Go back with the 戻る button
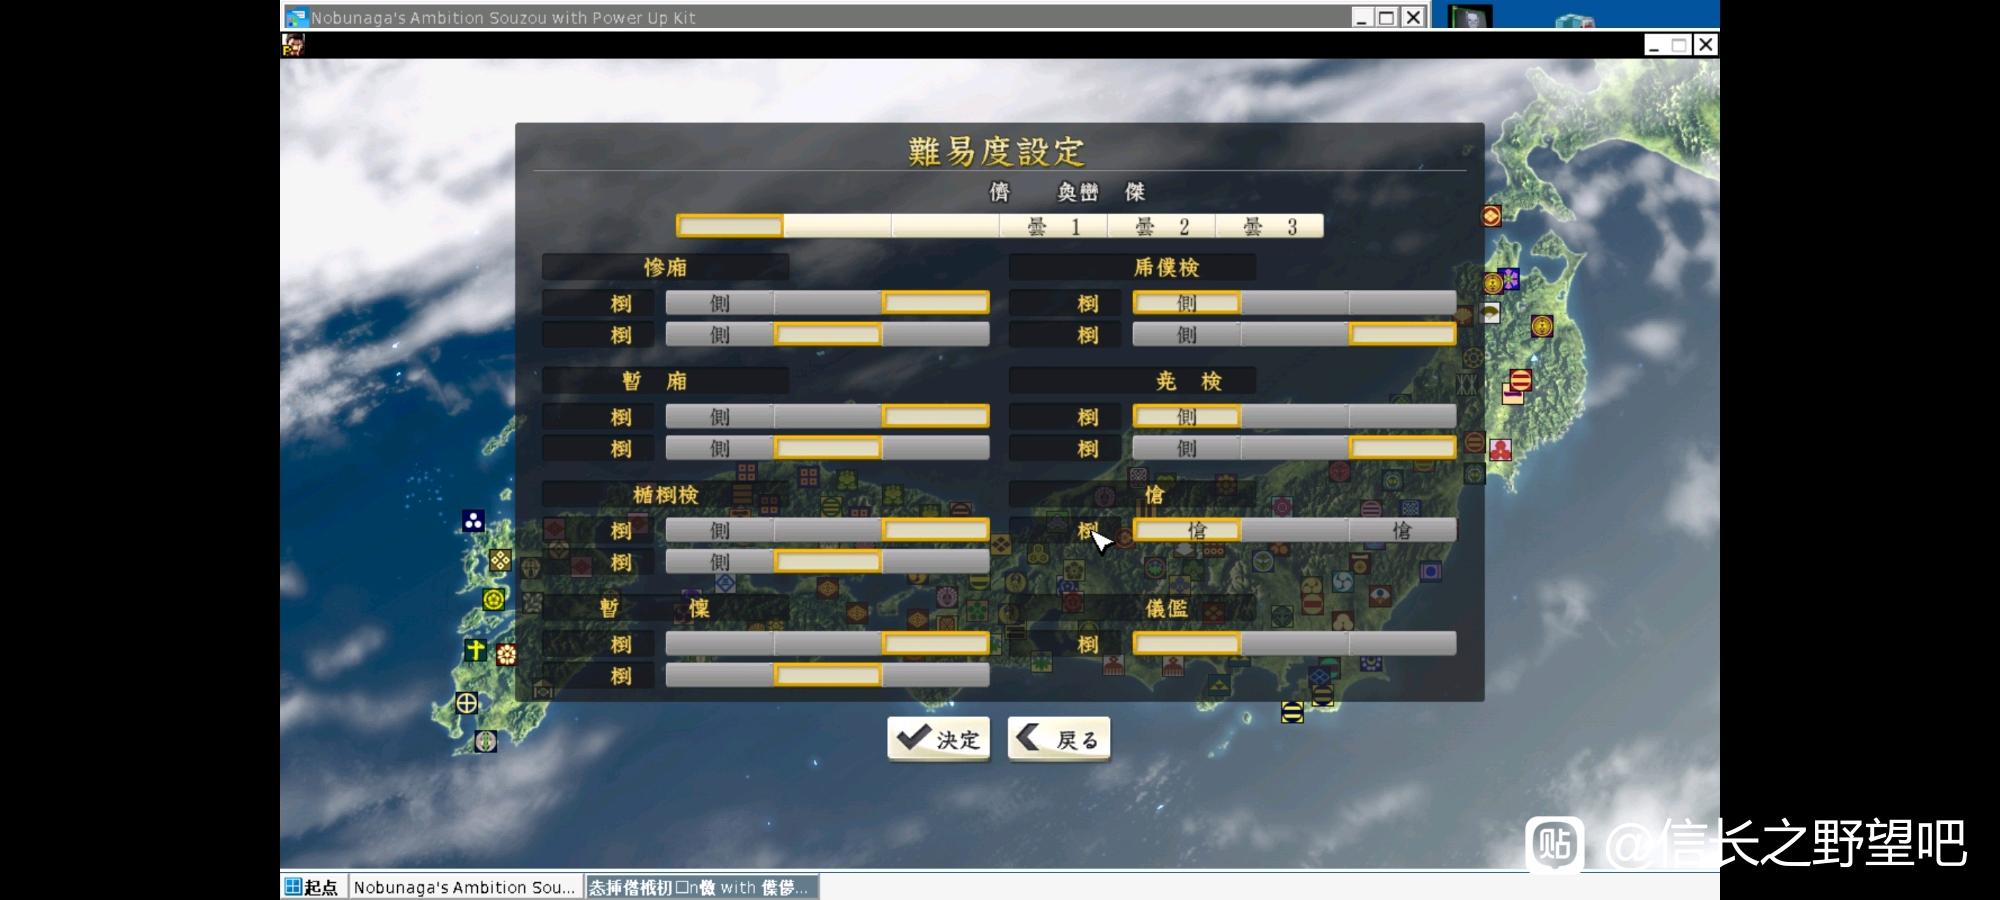2000x900 pixels. pos(1059,739)
